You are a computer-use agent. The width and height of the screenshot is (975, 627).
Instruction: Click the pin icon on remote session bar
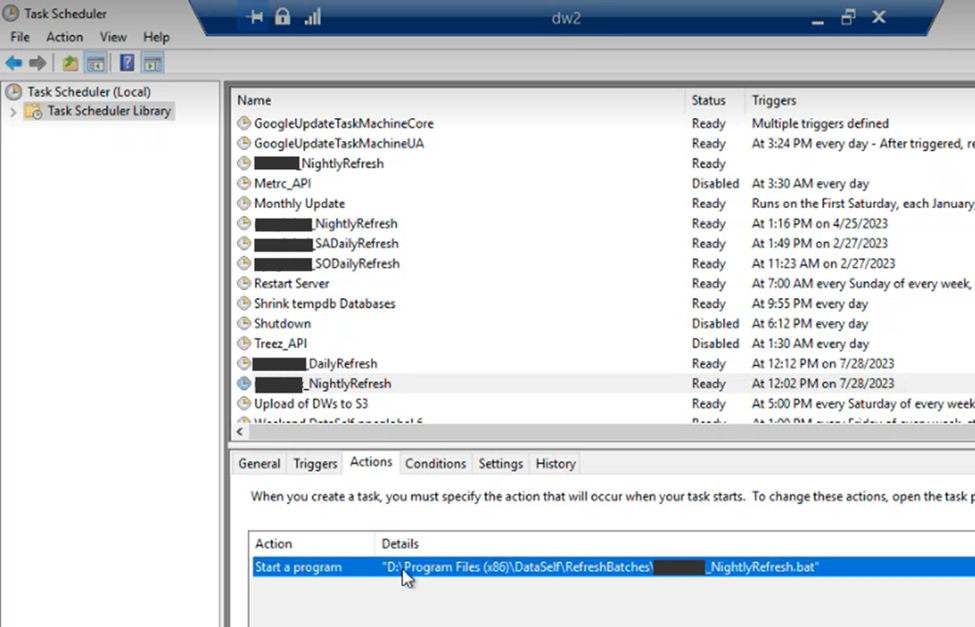255,17
